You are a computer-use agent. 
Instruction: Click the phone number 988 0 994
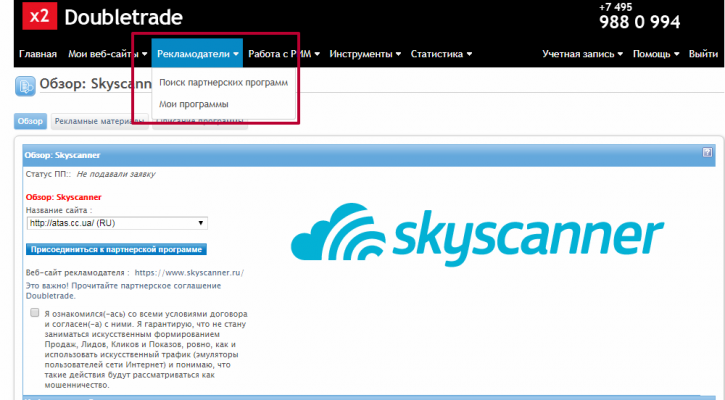coord(639,22)
